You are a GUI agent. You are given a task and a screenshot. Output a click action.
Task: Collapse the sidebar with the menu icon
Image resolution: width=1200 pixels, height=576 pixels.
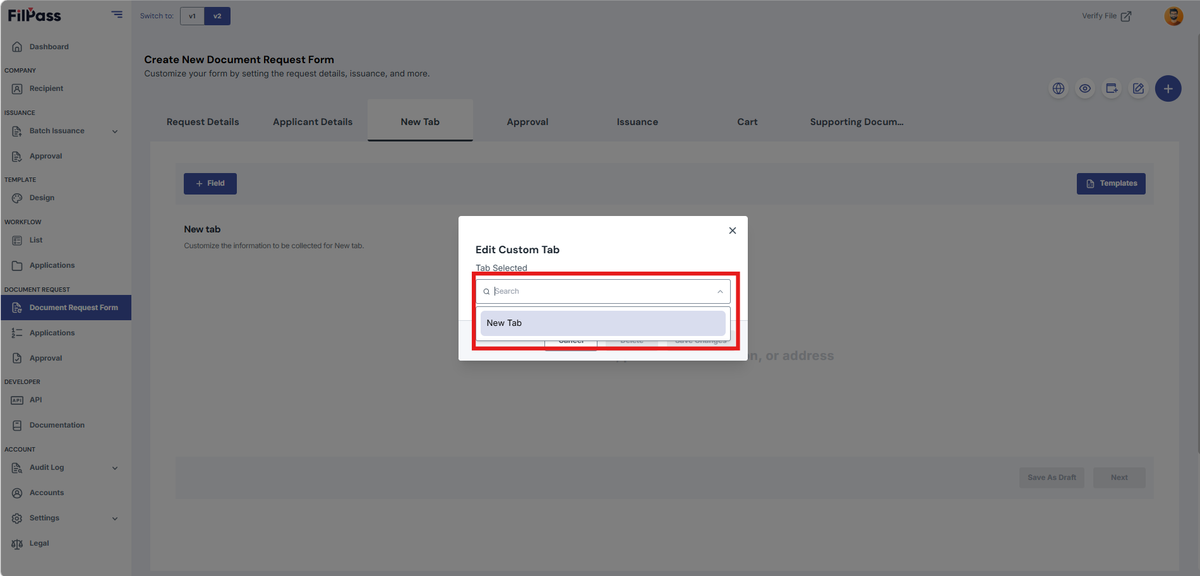point(117,15)
